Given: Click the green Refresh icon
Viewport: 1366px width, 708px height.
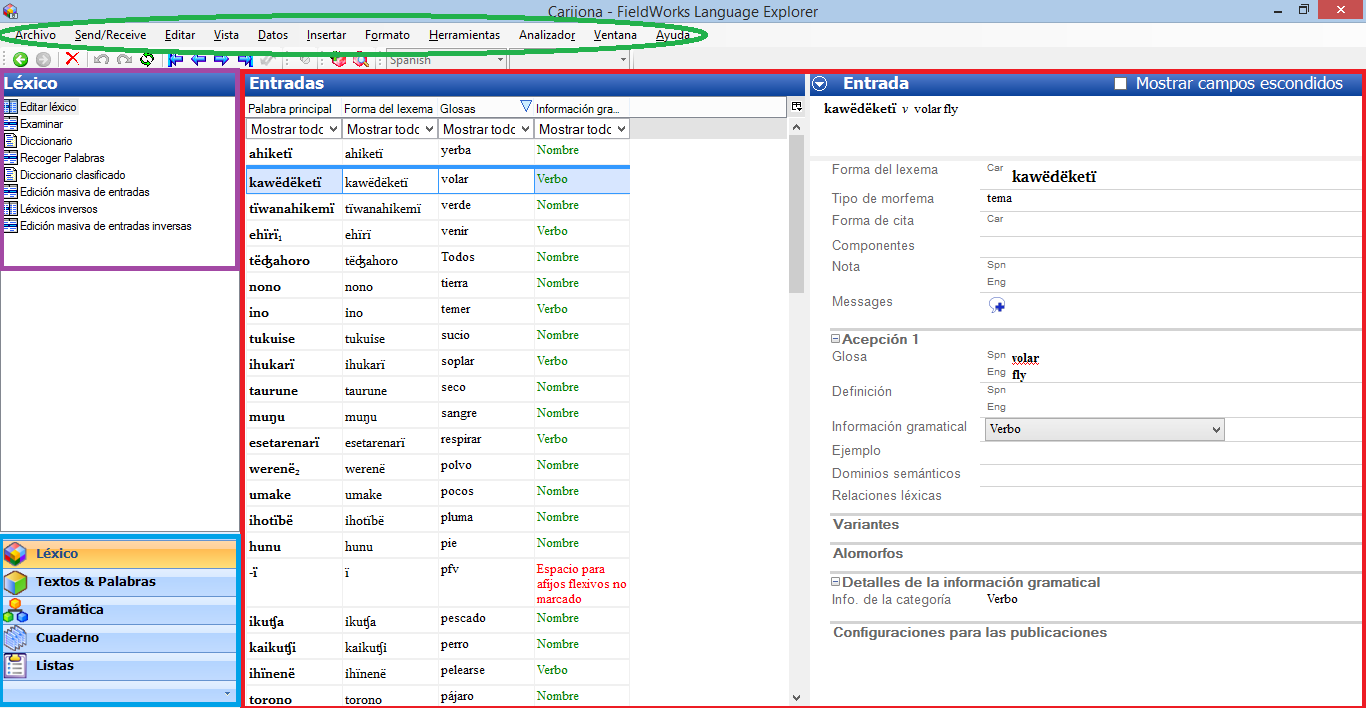Looking at the screenshot, I should (147, 60).
